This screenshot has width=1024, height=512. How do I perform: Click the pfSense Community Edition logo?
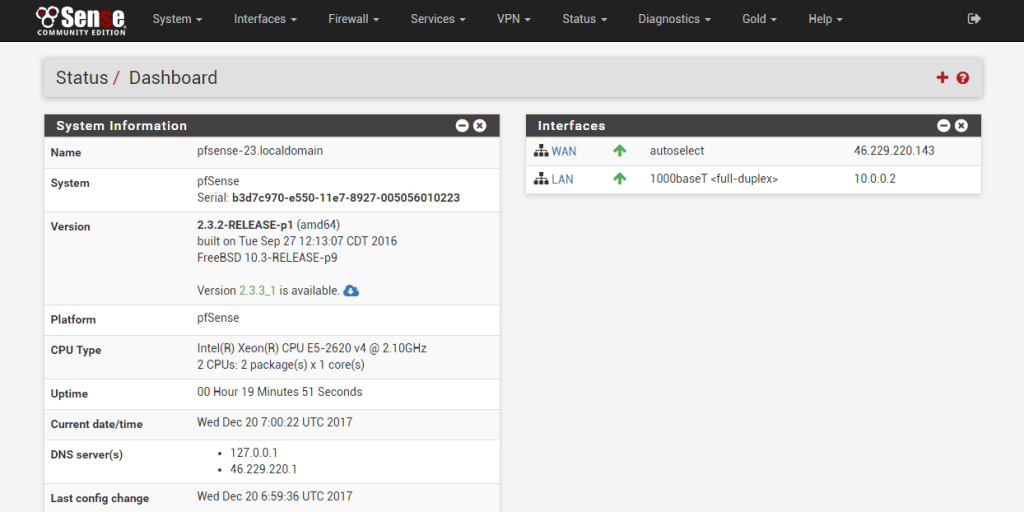tap(81, 20)
